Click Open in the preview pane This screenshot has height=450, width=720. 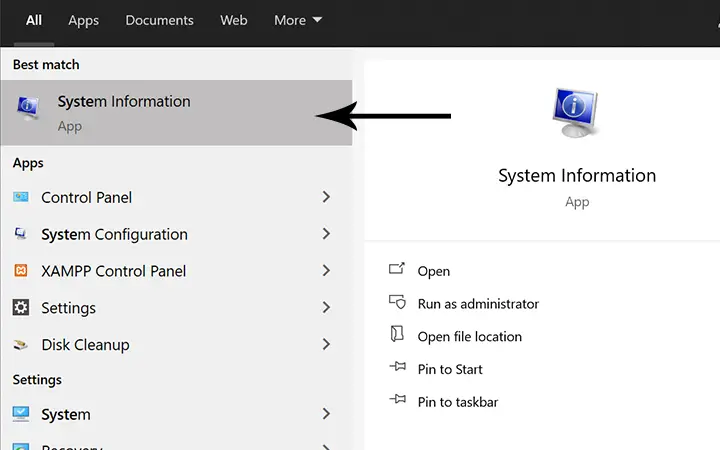tap(433, 271)
